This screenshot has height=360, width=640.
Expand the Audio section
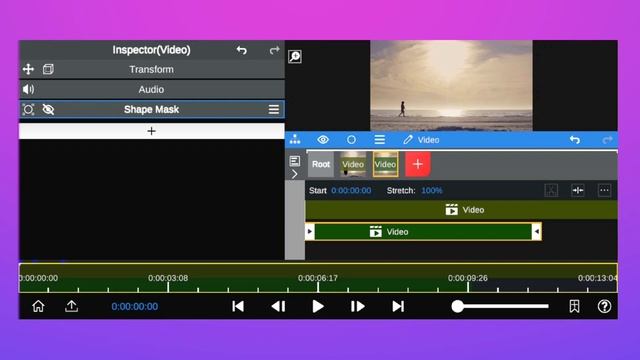point(151,89)
